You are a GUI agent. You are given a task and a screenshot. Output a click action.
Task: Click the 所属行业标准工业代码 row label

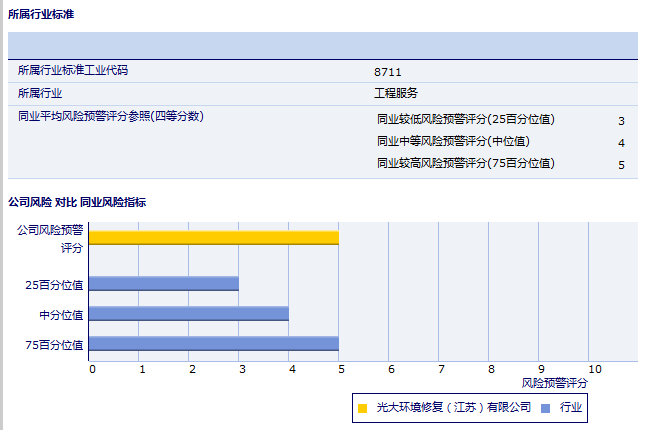tap(73, 71)
